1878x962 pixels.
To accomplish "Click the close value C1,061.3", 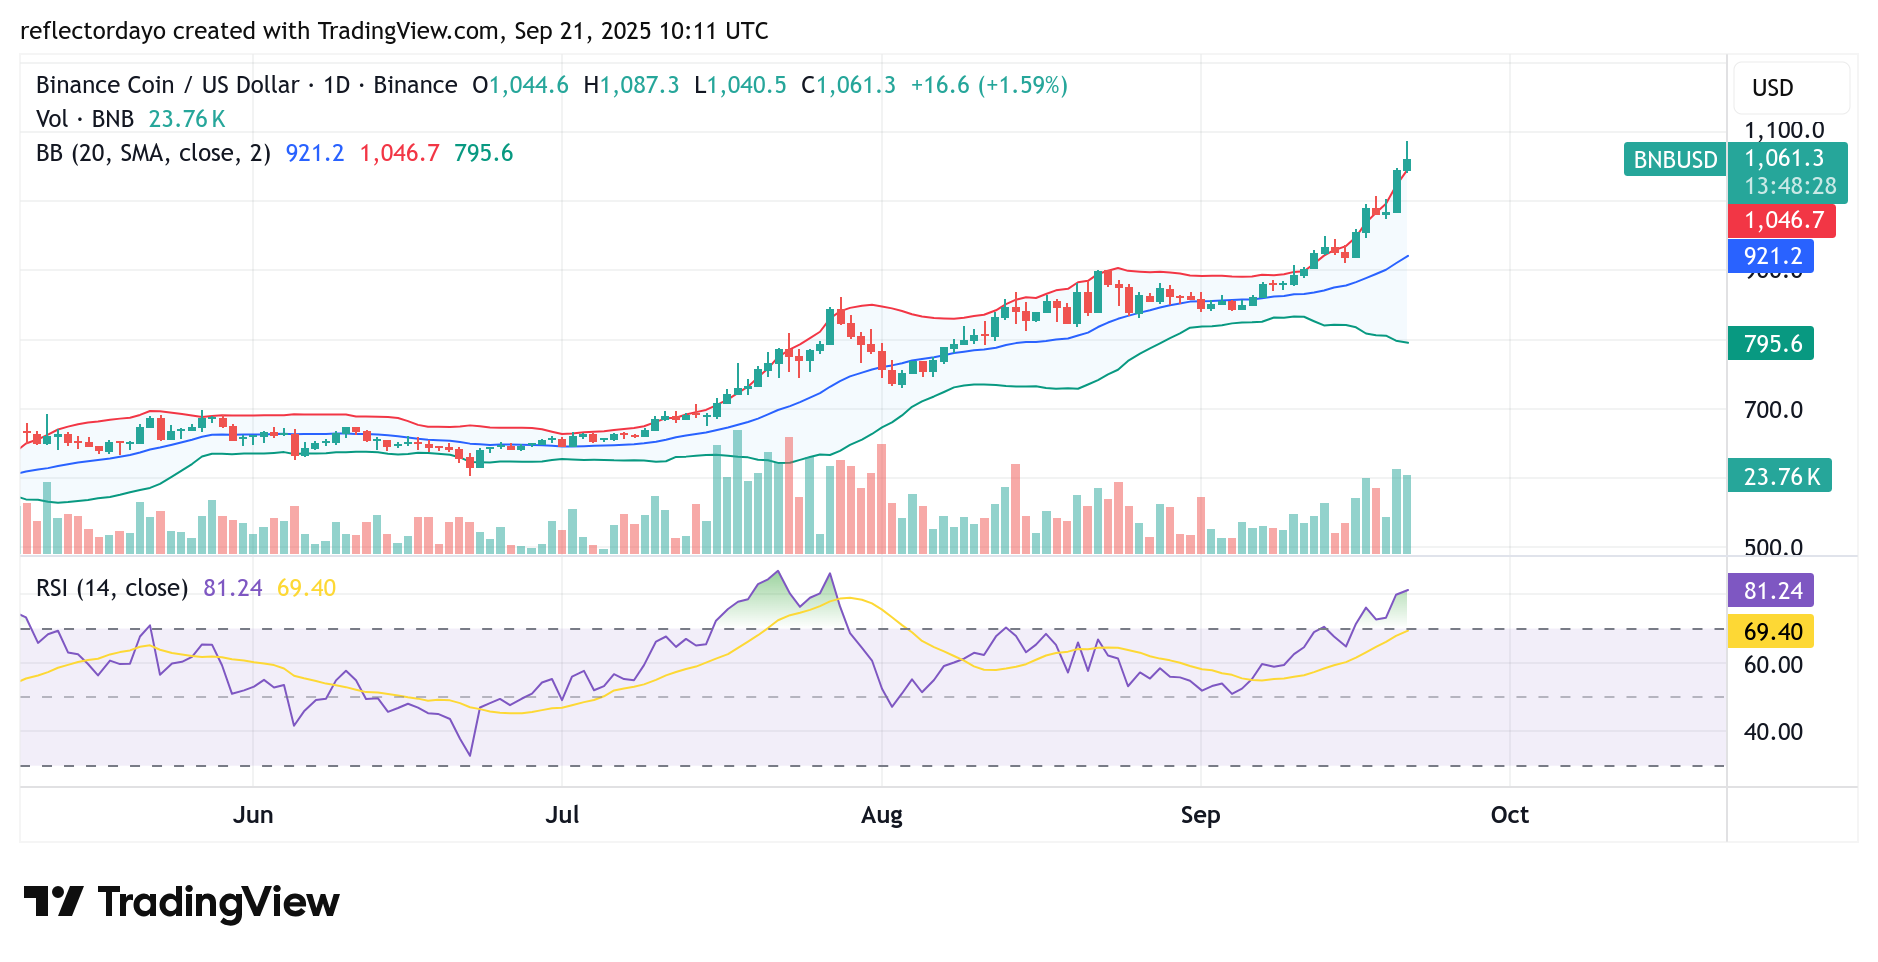I will pyautogui.click(x=849, y=85).
